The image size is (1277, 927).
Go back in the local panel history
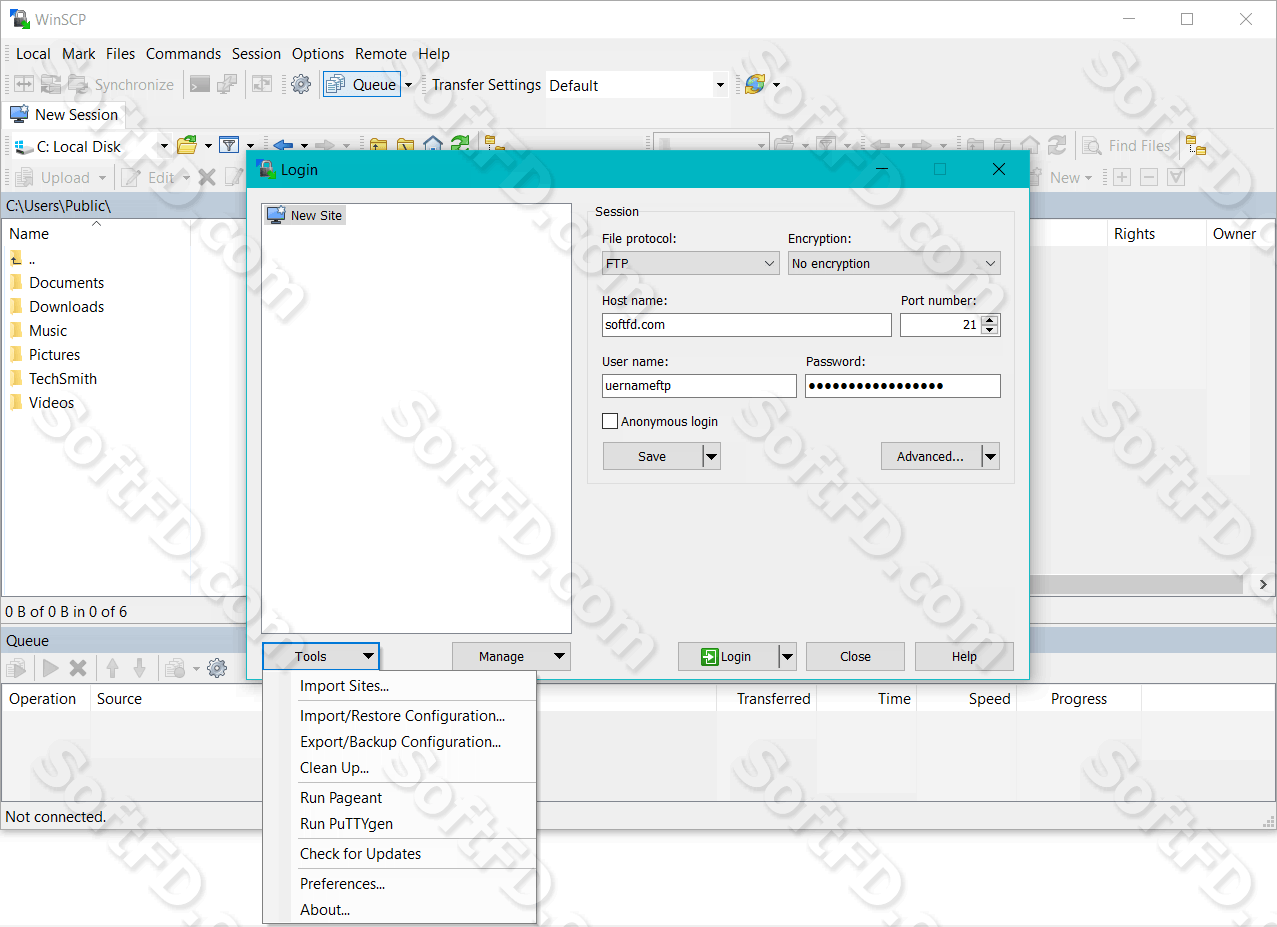(x=283, y=146)
